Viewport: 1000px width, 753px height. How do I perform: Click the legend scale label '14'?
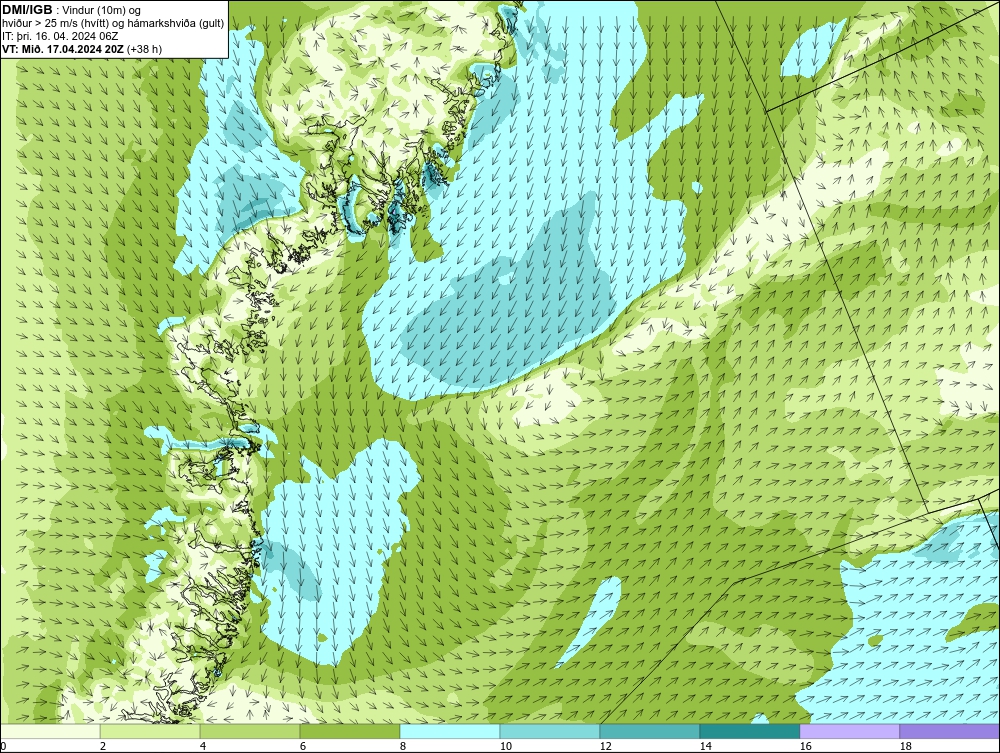click(x=706, y=746)
